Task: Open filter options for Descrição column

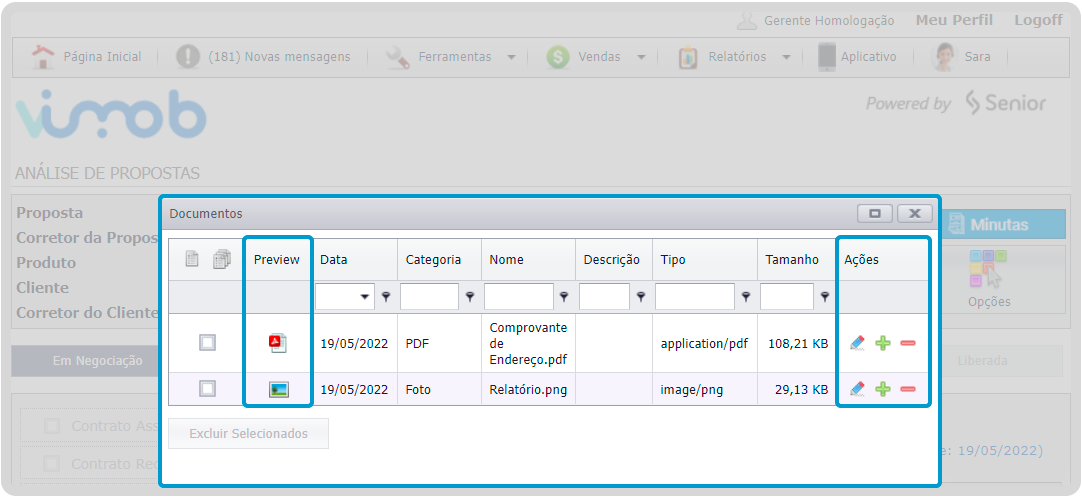Action: tap(641, 297)
